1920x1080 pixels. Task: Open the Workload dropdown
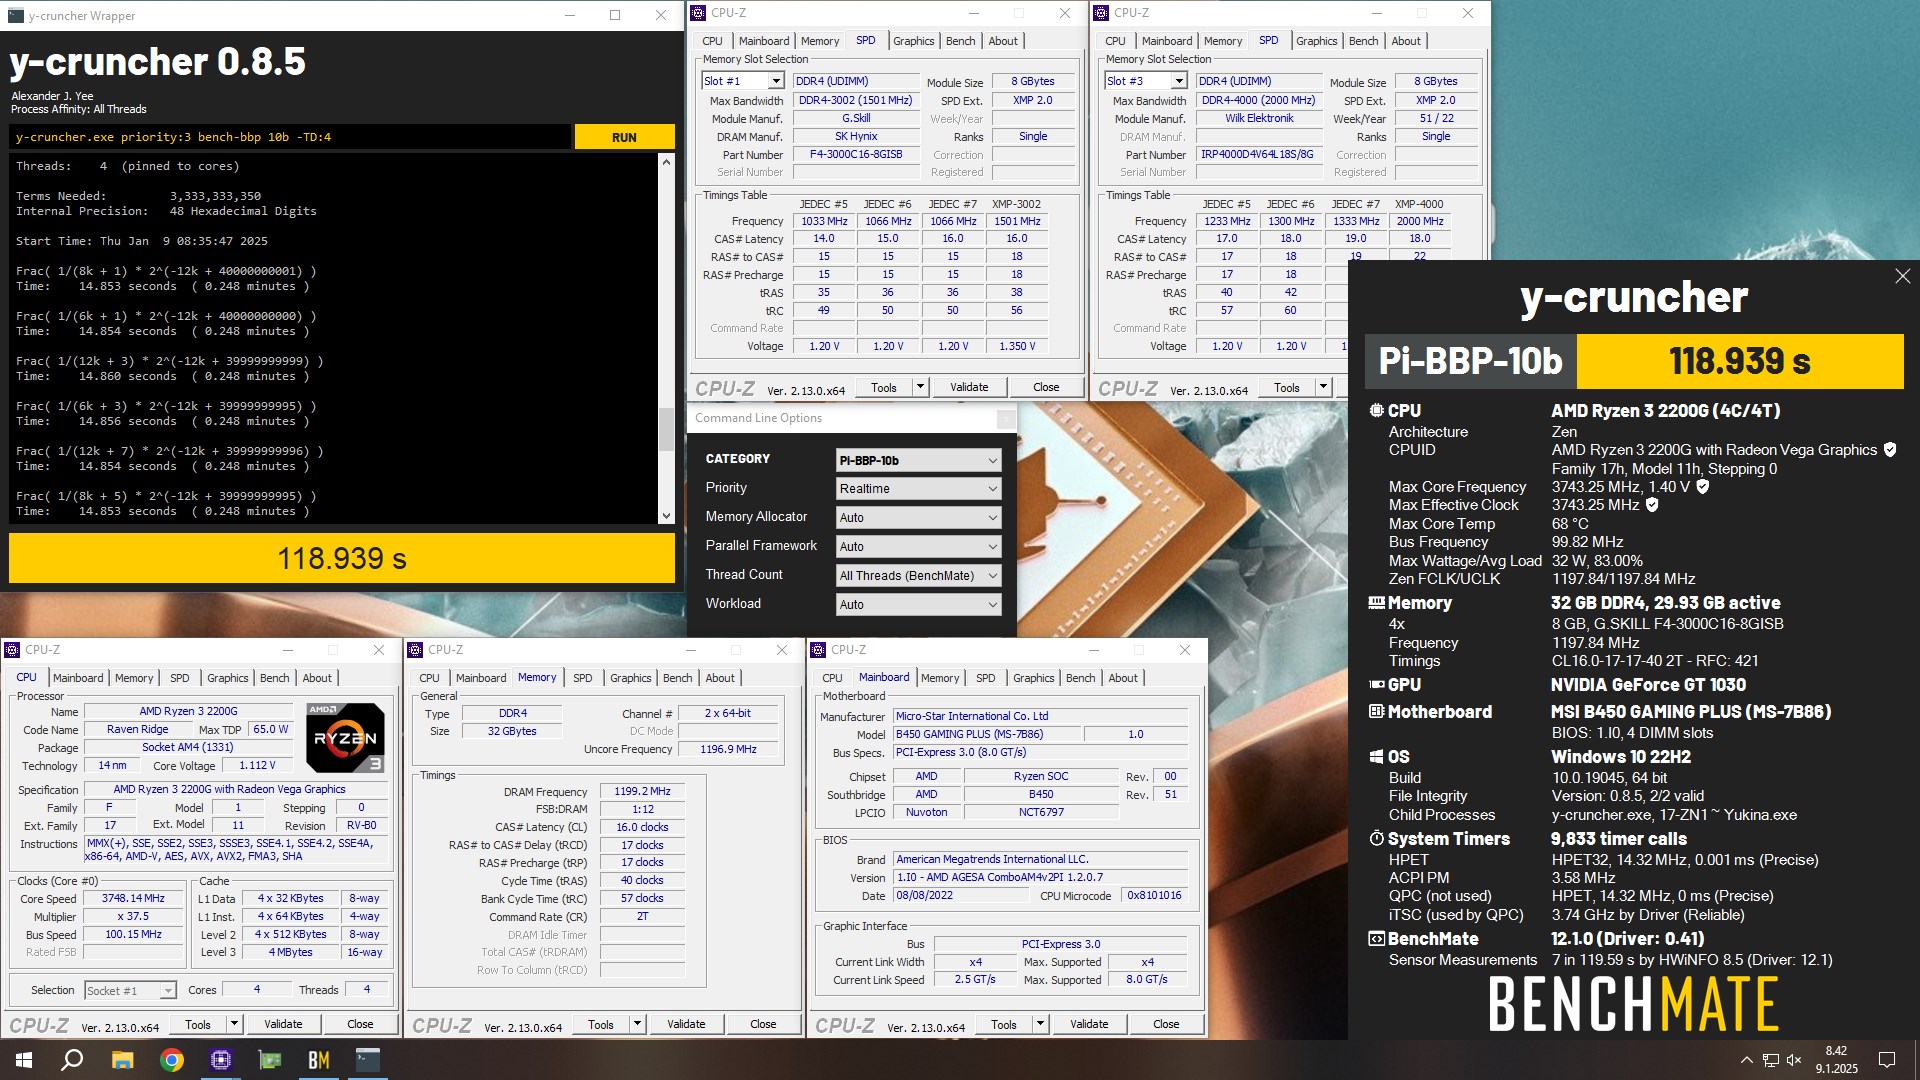[918, 605]
